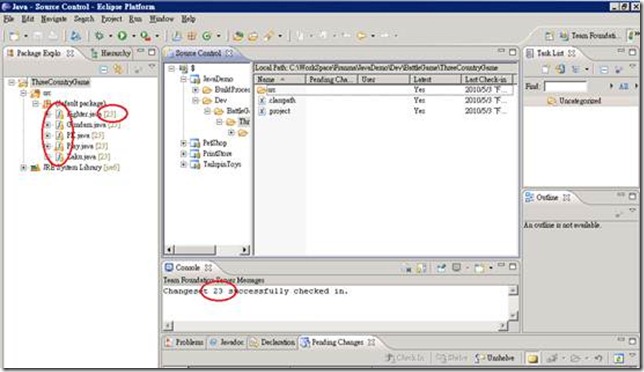Collapse All in Package Explorer toolbar
Image resolution: width=644 pixels, height=372 pixels.
click(x=104, y=69)
